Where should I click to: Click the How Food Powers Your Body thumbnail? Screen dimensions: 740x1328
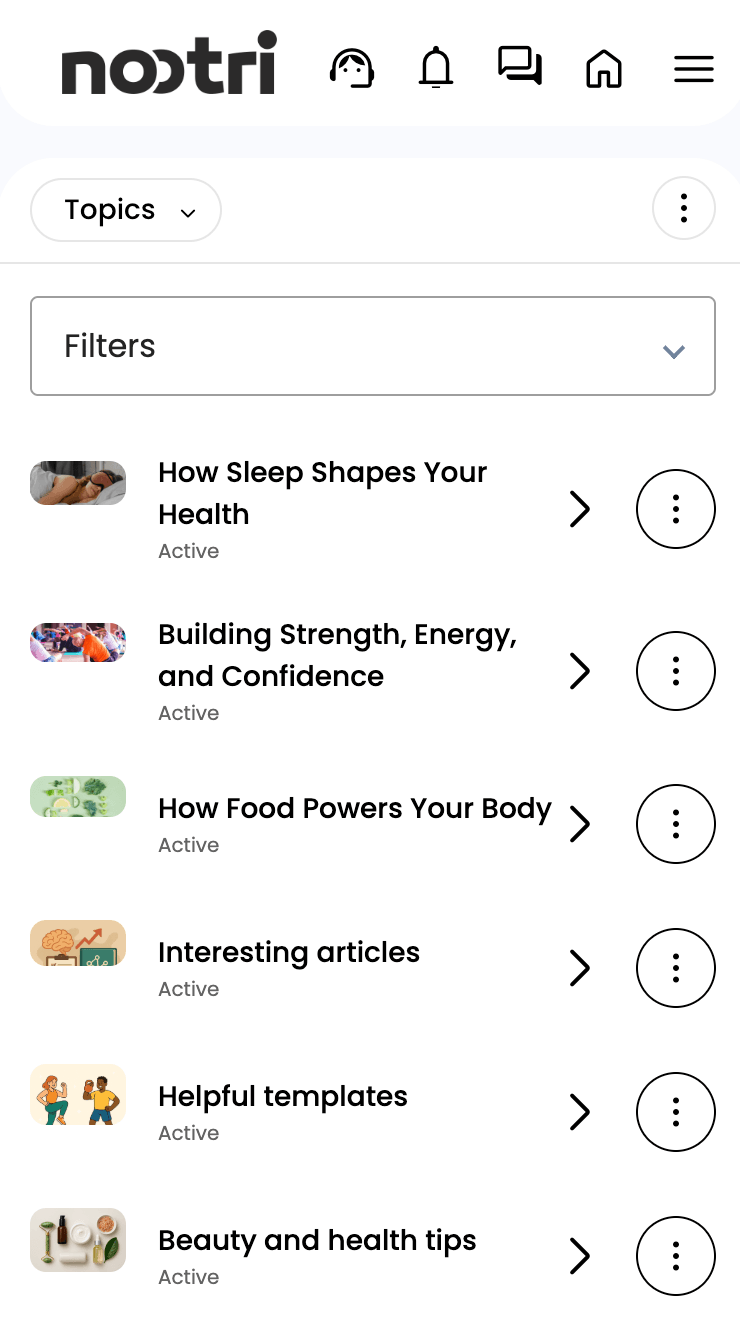click(x=78, y=797)
